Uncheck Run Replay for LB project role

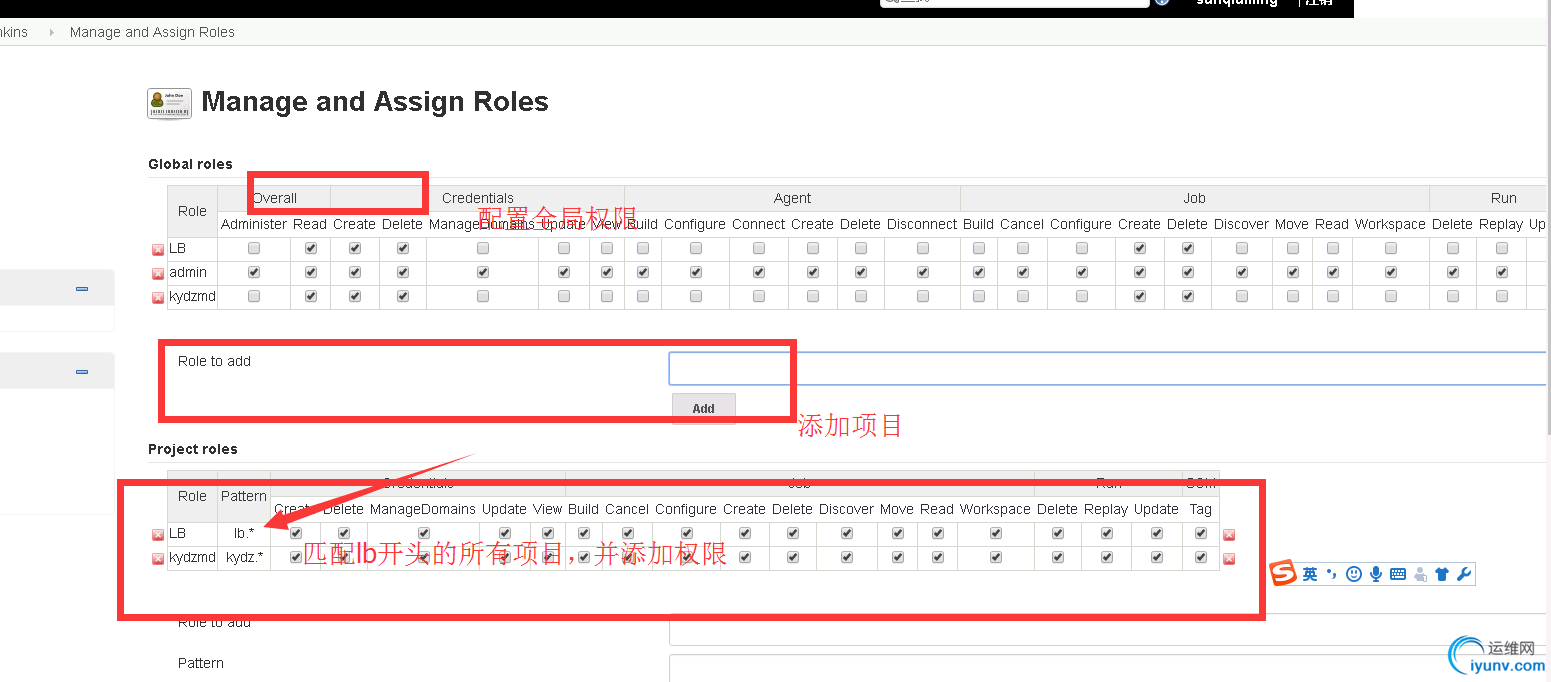point(1107,534)
